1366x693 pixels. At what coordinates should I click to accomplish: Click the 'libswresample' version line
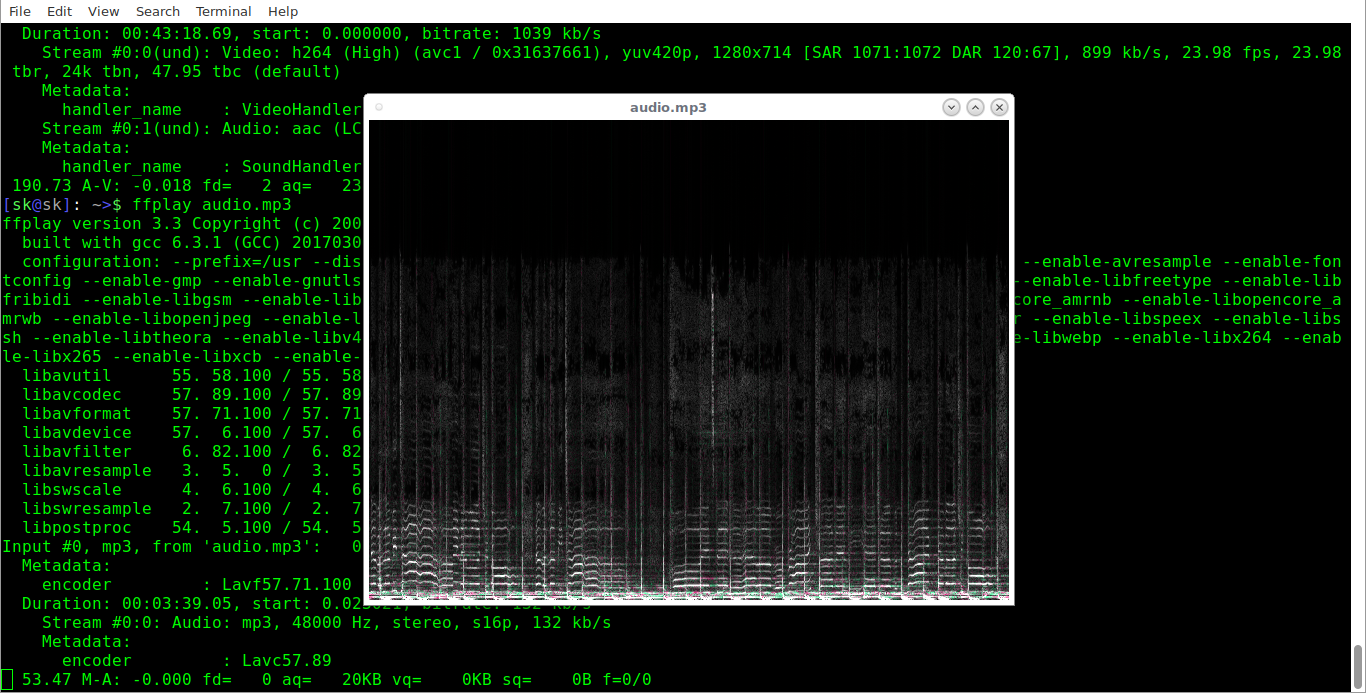pos(192,508)
